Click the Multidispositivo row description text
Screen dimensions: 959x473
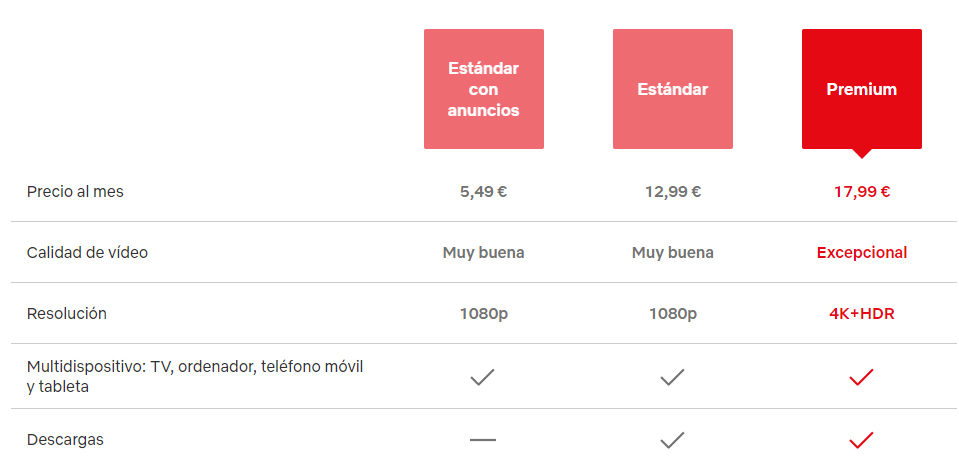click(x=195, y=376)
